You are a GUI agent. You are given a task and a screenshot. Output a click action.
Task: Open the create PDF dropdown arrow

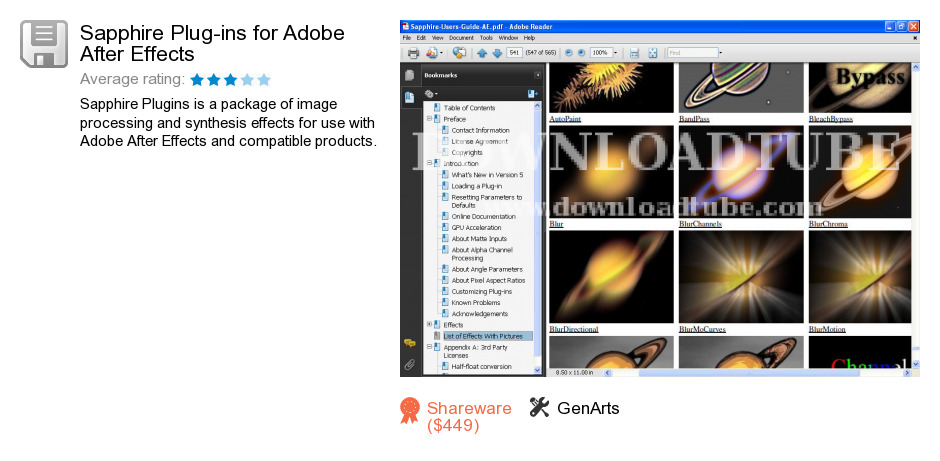(x=441, y=53)
